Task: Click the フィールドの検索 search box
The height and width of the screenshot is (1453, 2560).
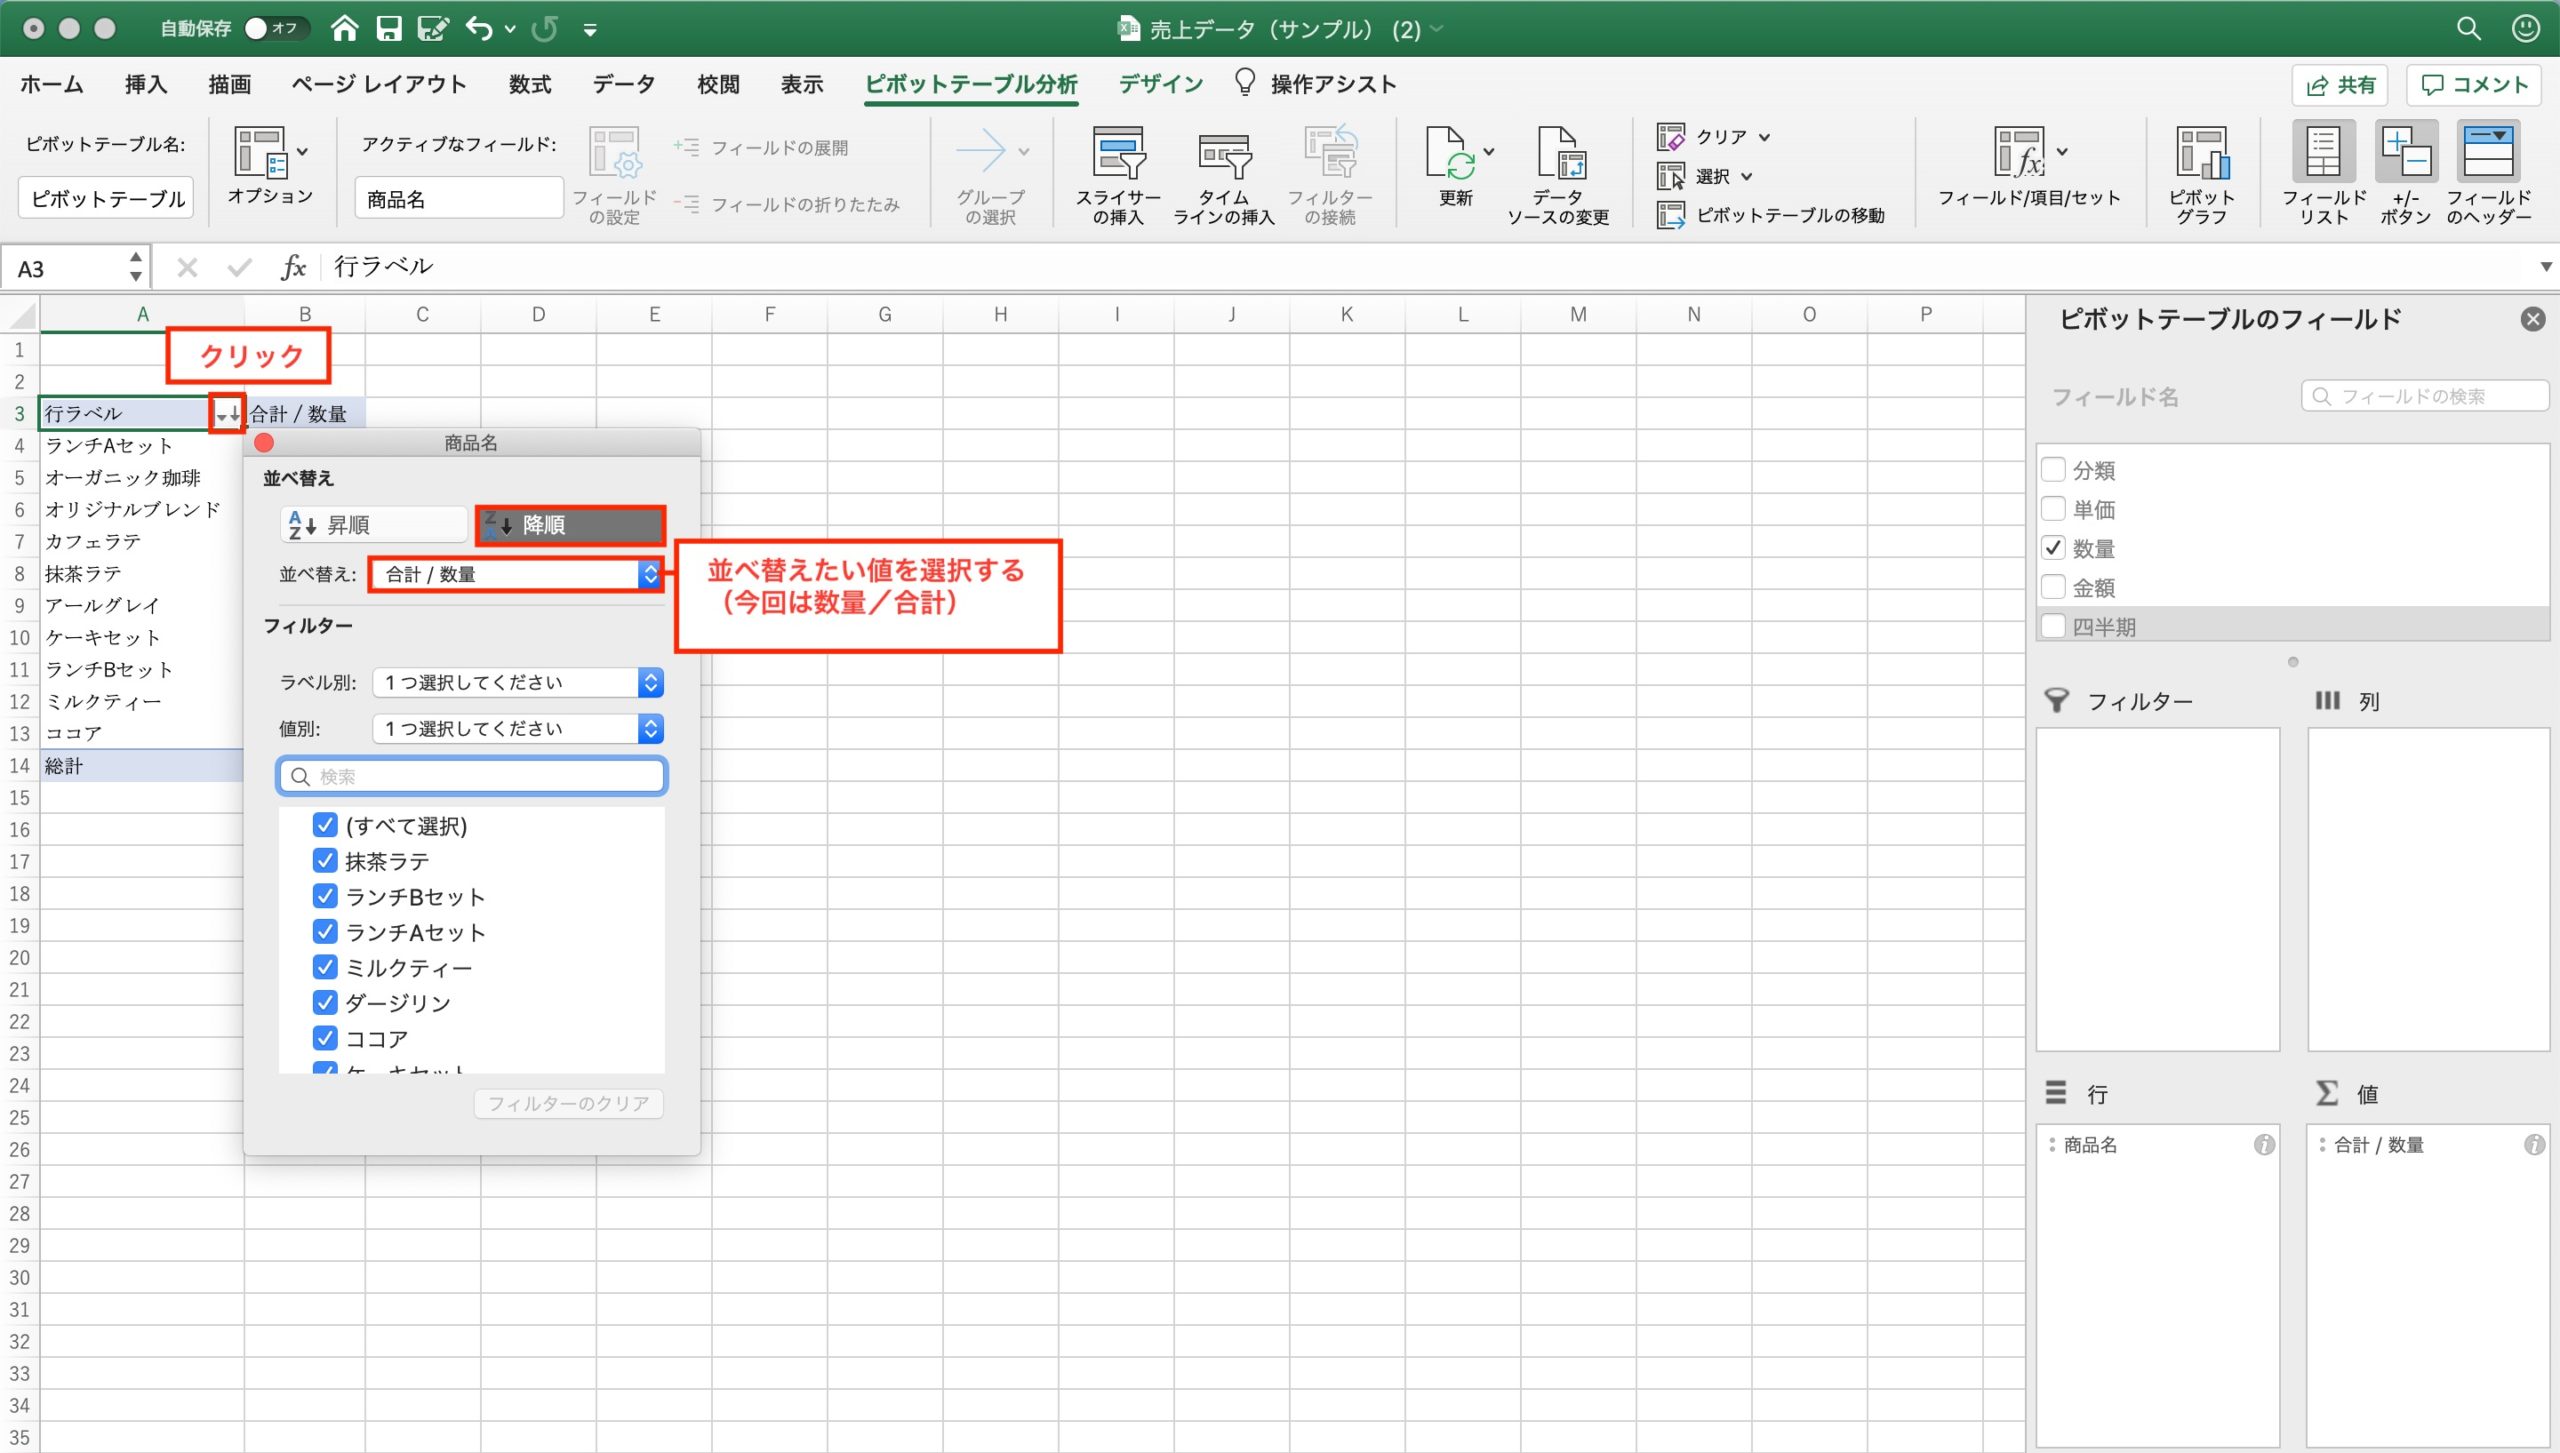Action: coord(2425,396)
